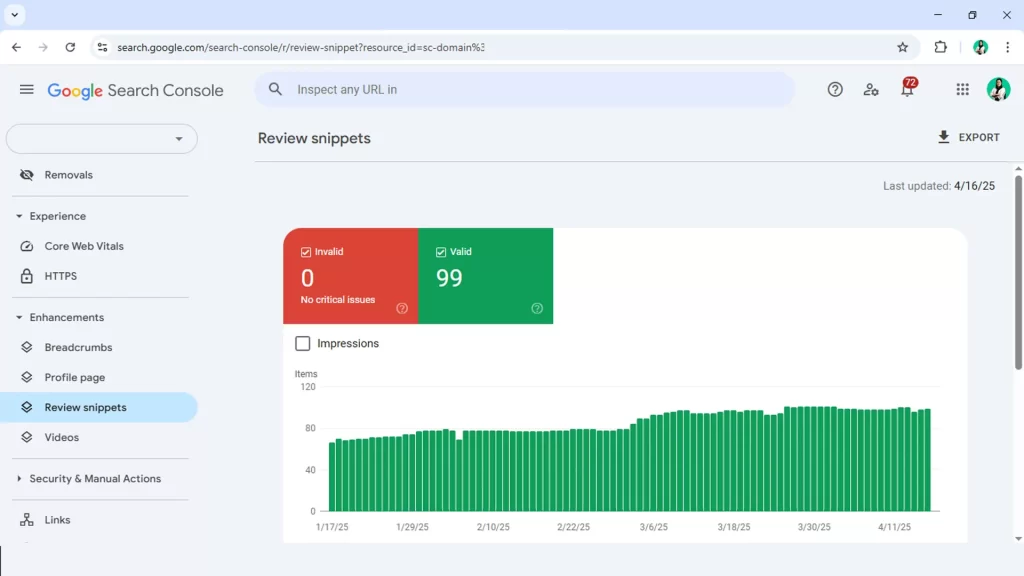Open notifications bell with 72 alerts

pos(908,88)
